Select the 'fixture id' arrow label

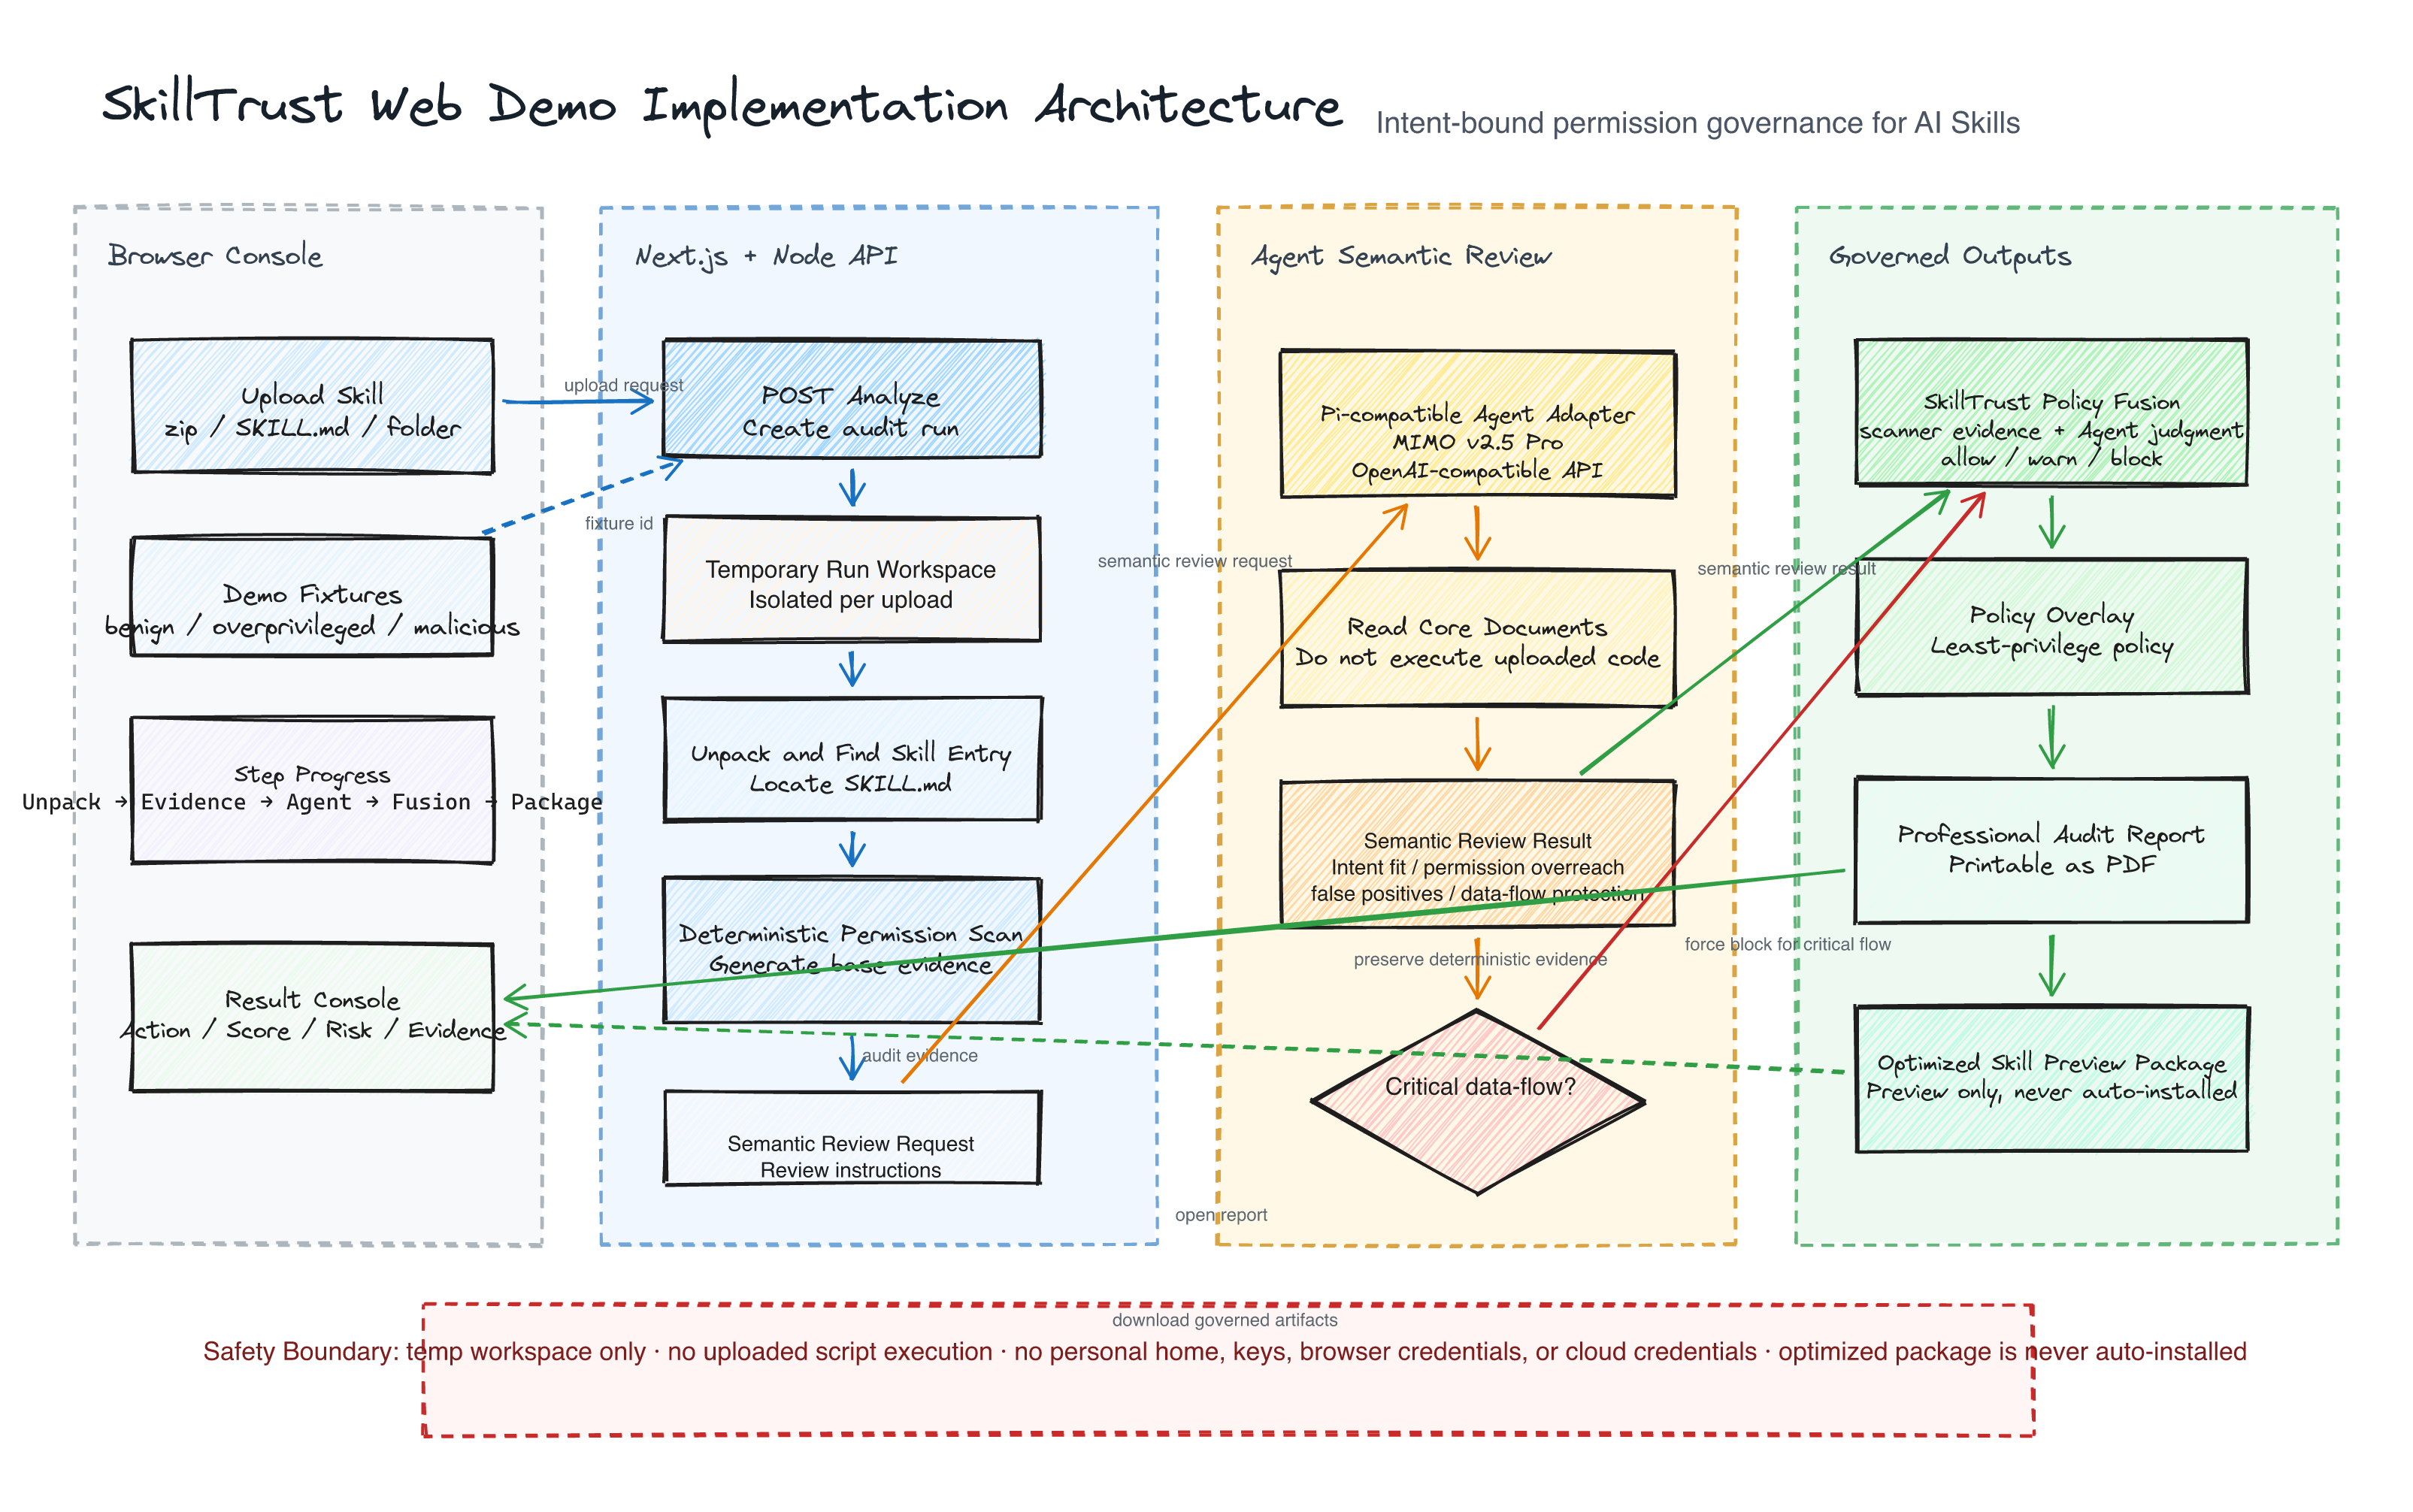[618, 523]
